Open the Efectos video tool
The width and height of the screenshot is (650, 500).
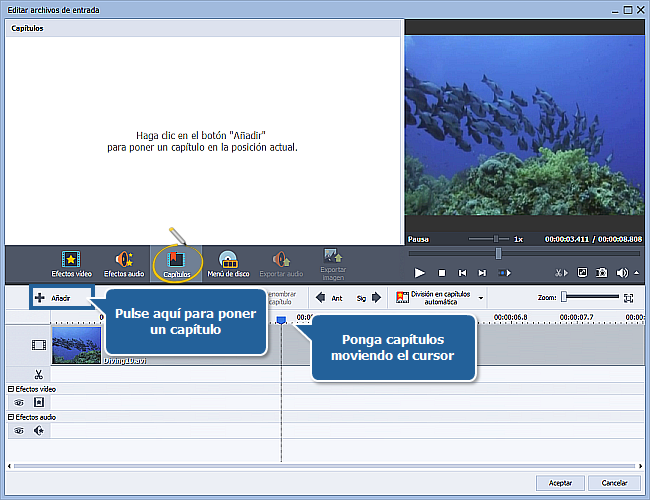[70, 262]
